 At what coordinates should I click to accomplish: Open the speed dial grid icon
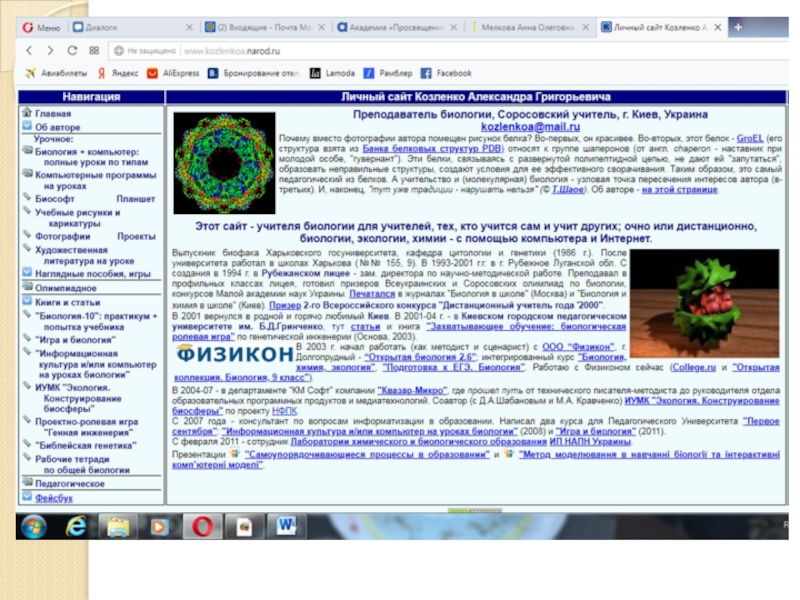click(94, 50)
